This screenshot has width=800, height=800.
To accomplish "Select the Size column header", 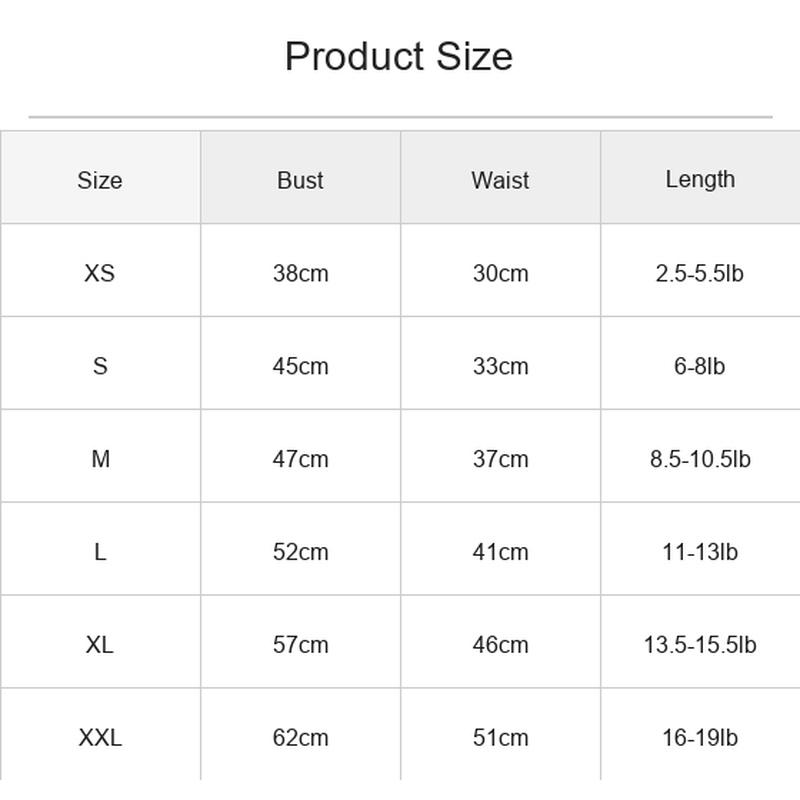I will coord(100,178).
